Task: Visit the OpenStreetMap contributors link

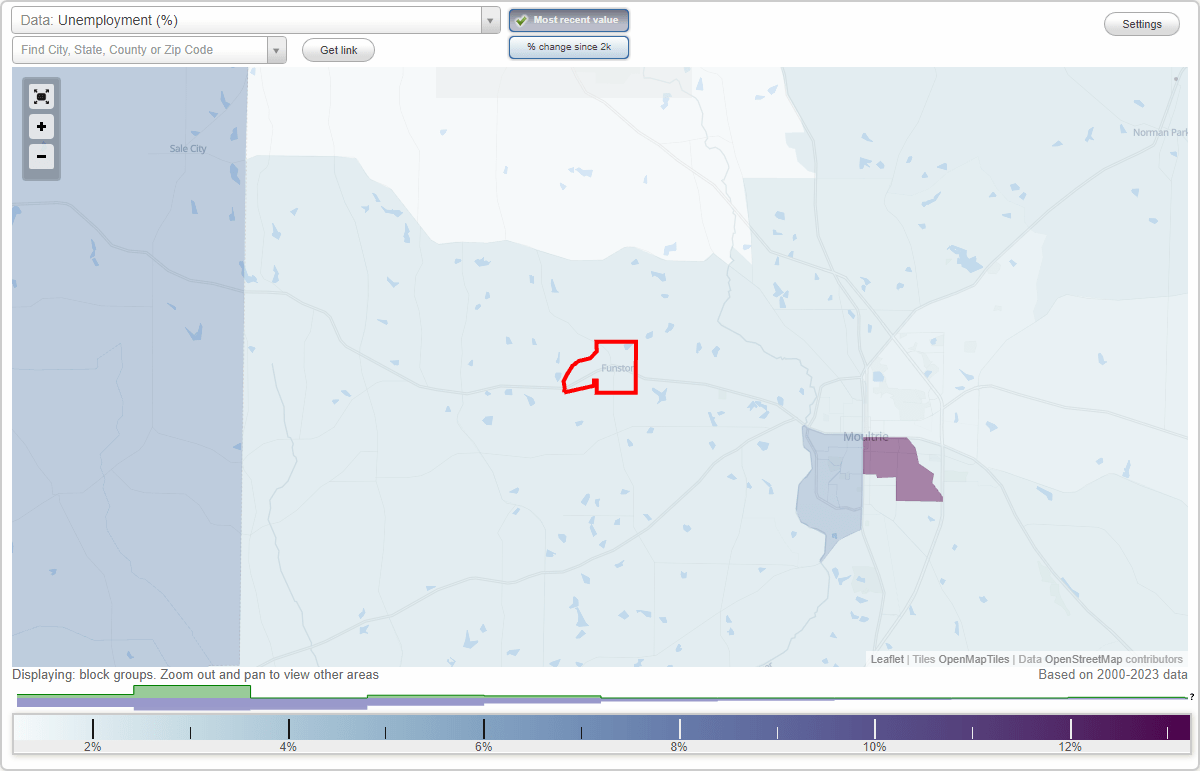Action: pyautogui.click(x=1082, y=659)
